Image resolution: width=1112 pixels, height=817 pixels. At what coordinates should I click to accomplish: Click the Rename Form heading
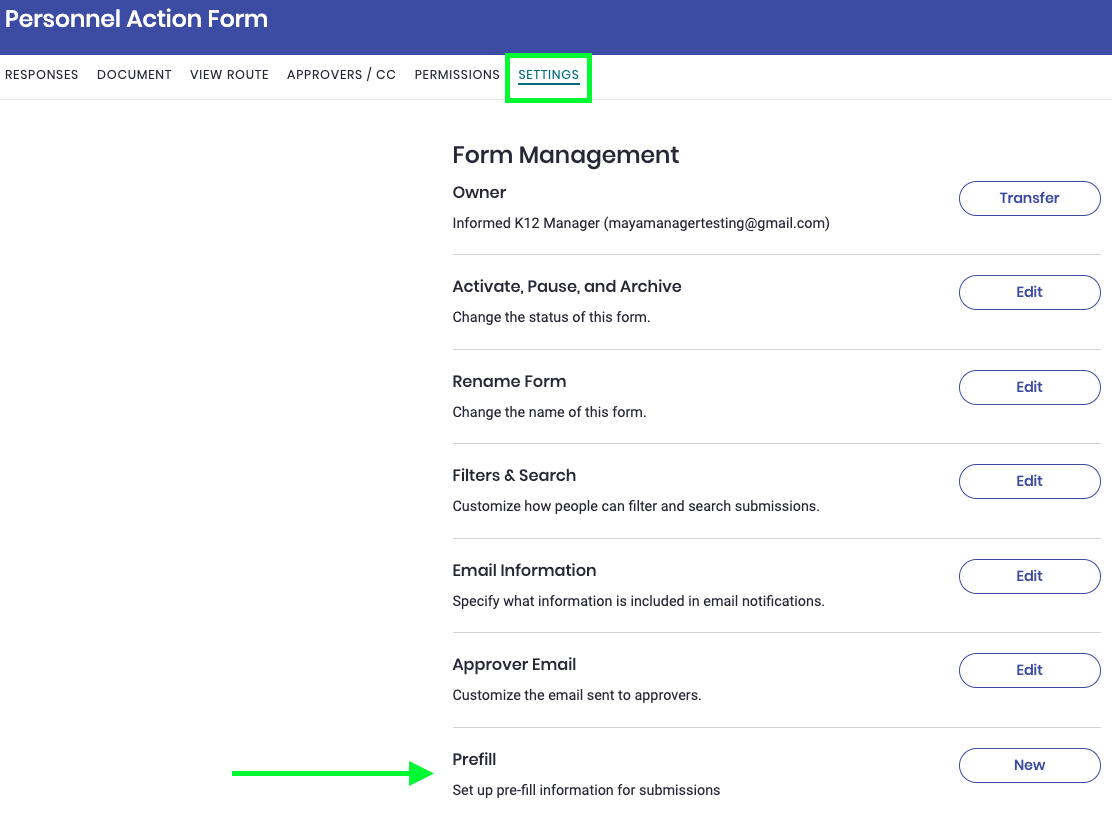[509, 382]
